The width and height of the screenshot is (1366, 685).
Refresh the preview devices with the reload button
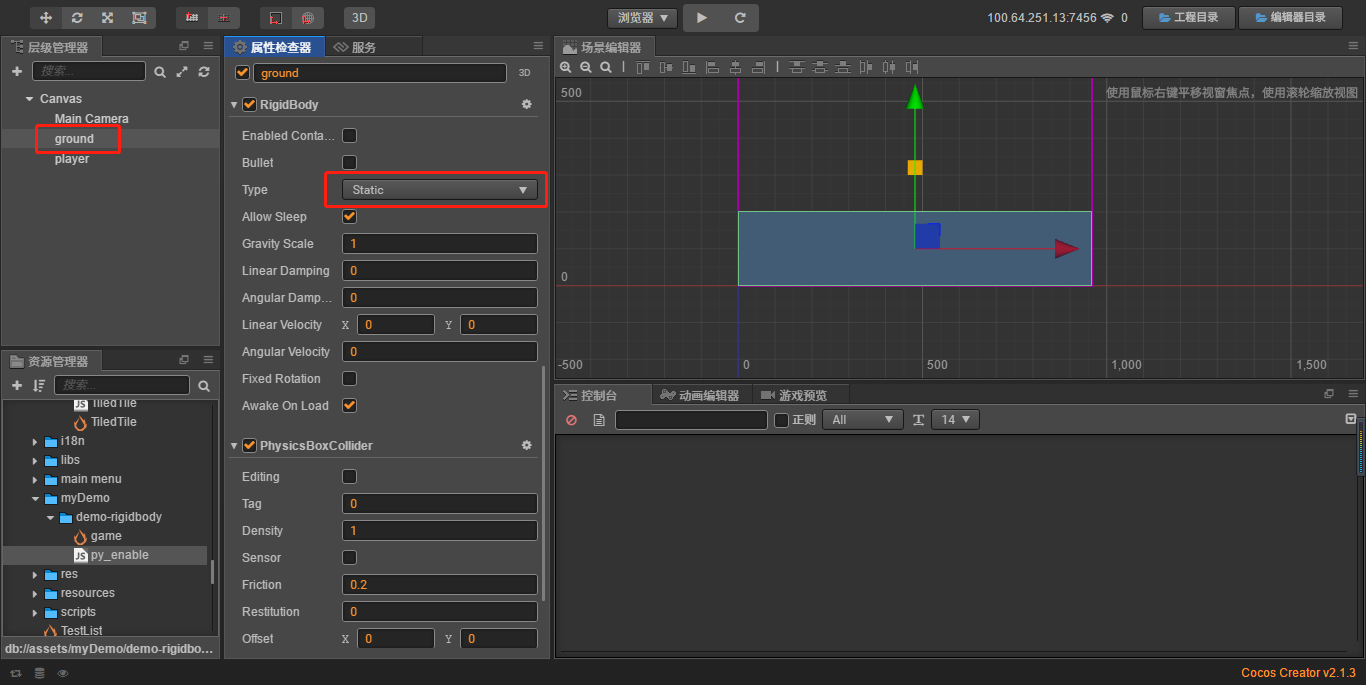click(x=740, y=18)
